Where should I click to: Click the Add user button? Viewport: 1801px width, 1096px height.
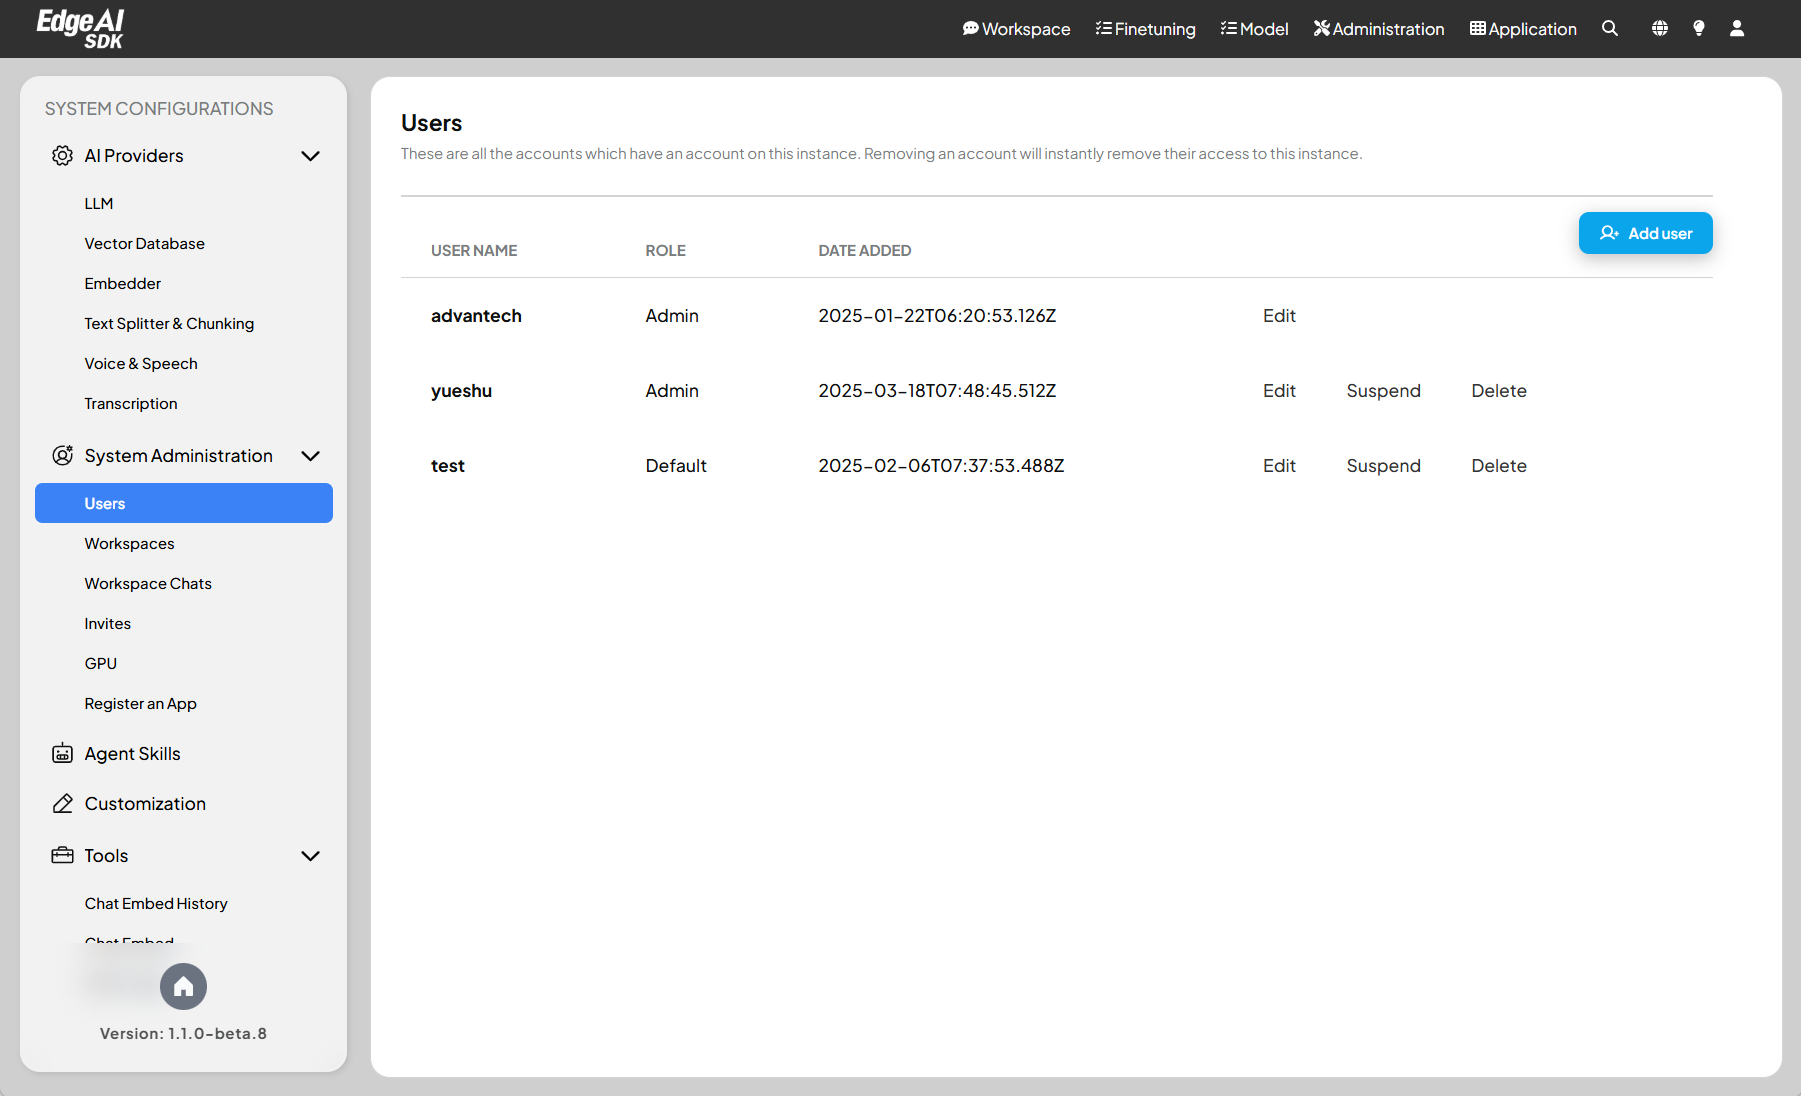pos(1645,233)
